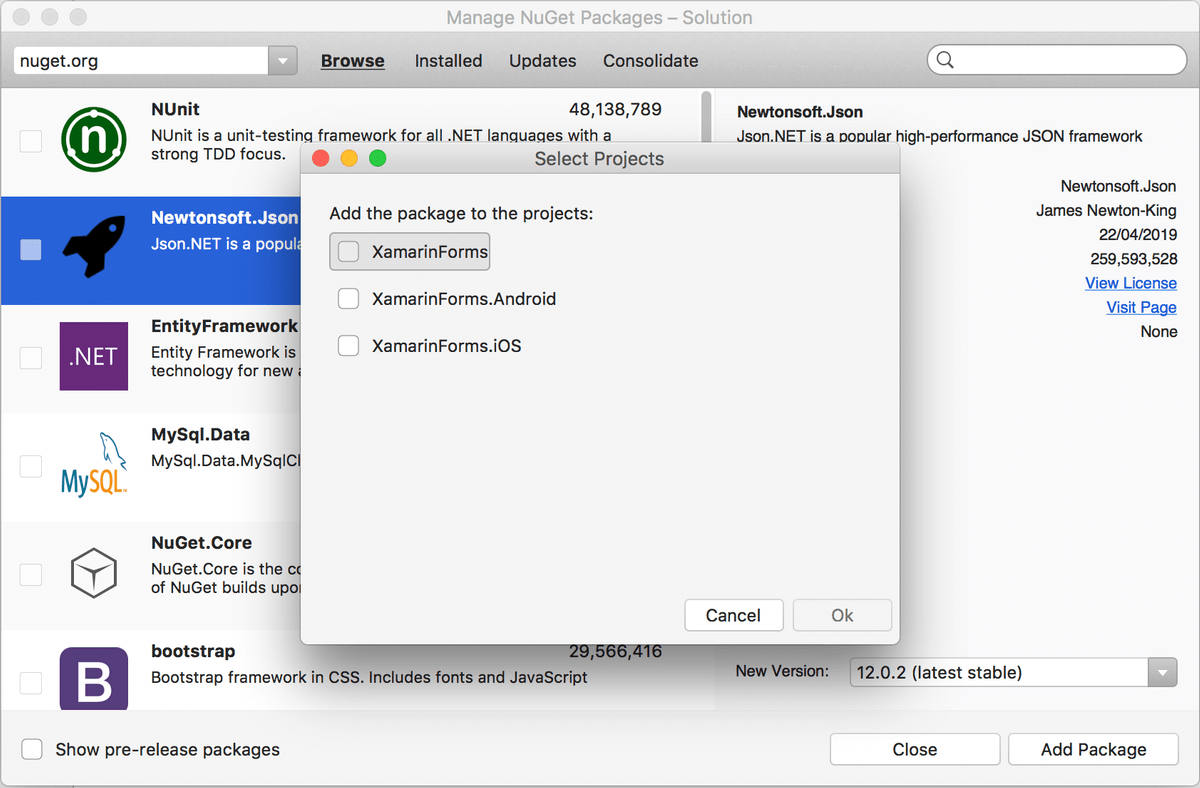This screenshot has height=788, width=1200.
Task: Select the Newtonsoft.Json selection checkbox
Action: (x=31, y=250)
